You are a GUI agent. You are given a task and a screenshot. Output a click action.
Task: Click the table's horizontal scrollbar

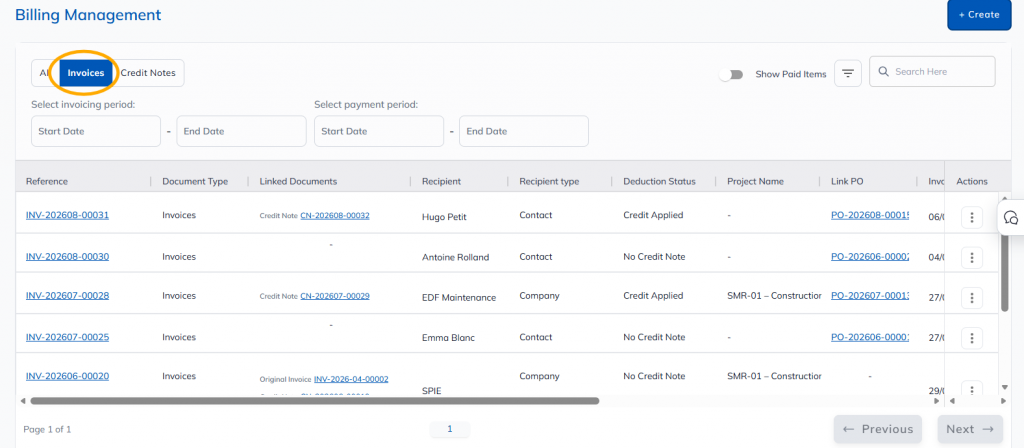click(314, 401)
